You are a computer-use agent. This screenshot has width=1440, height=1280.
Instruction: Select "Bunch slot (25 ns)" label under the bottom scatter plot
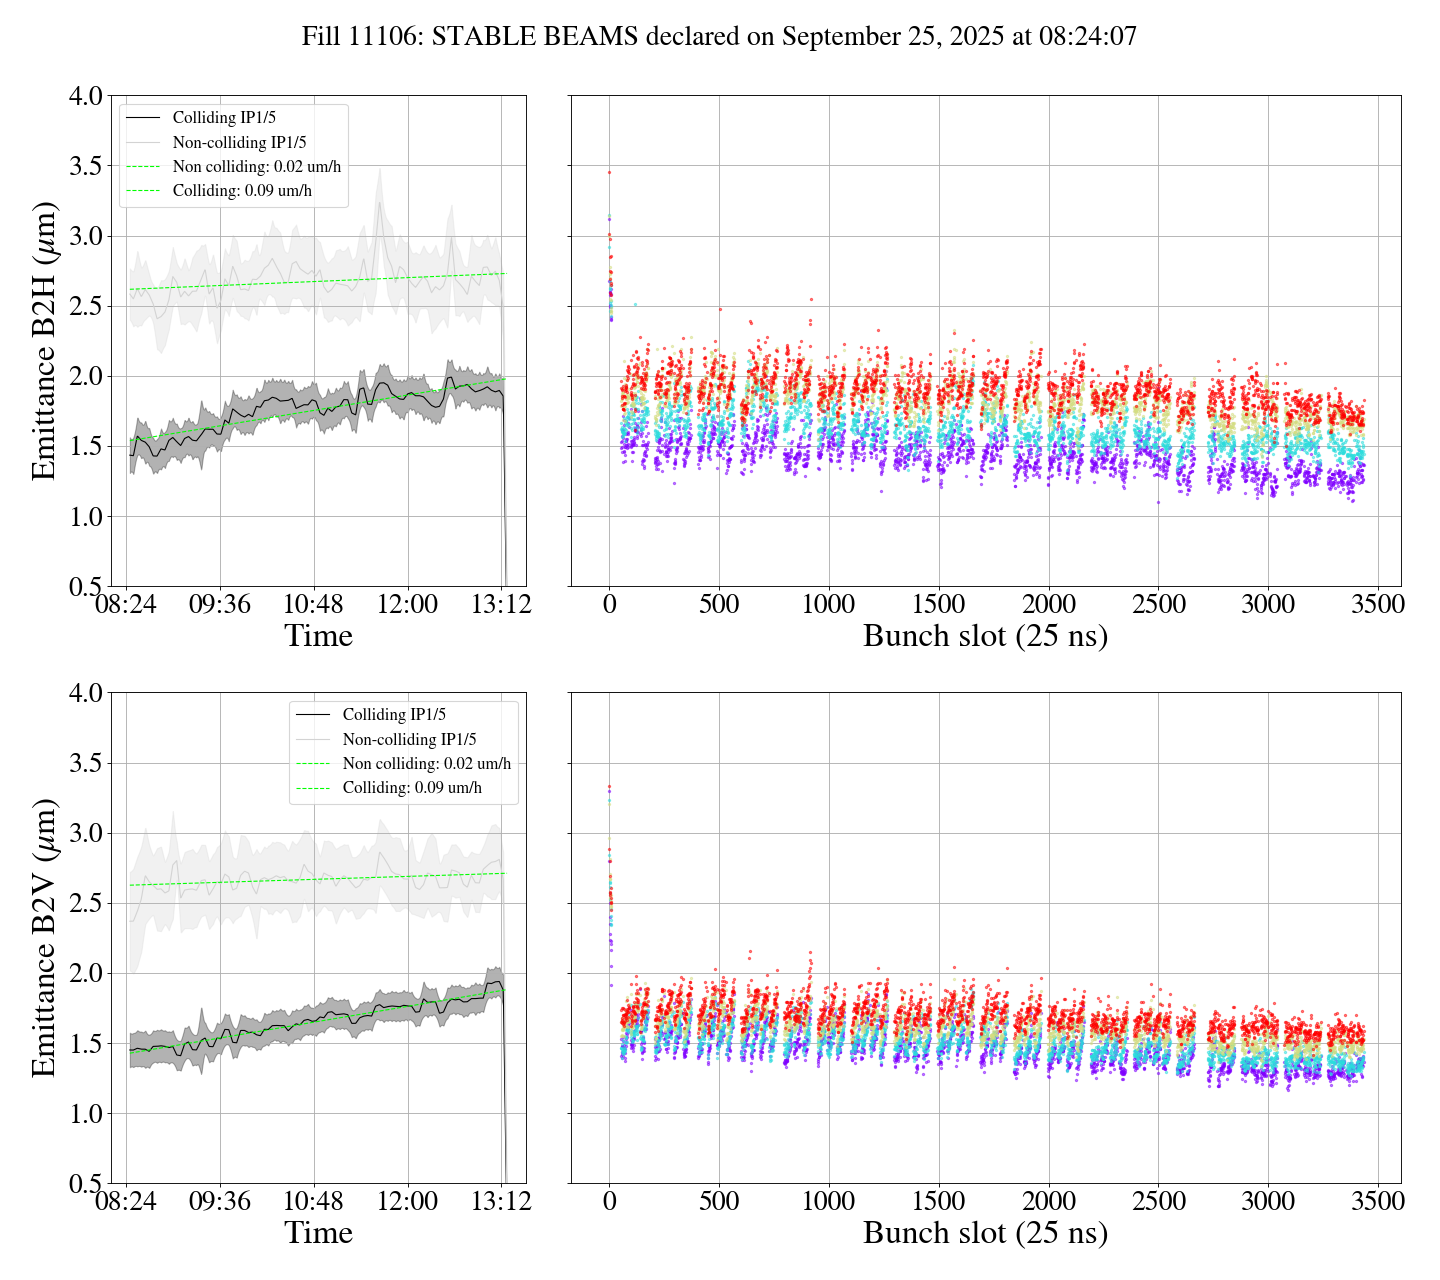pos(985,1233)
